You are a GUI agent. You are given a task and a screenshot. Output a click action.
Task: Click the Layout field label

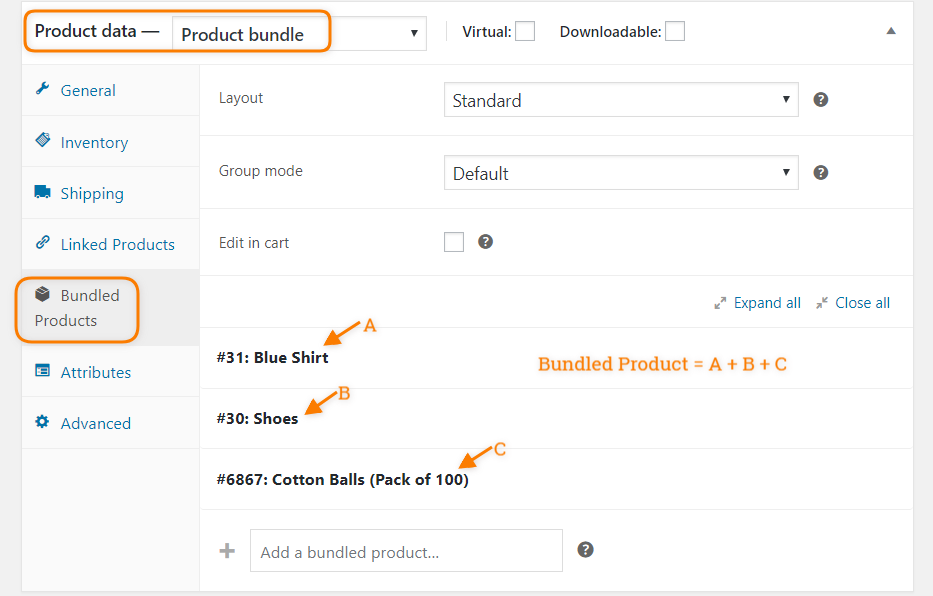(241, 98)
